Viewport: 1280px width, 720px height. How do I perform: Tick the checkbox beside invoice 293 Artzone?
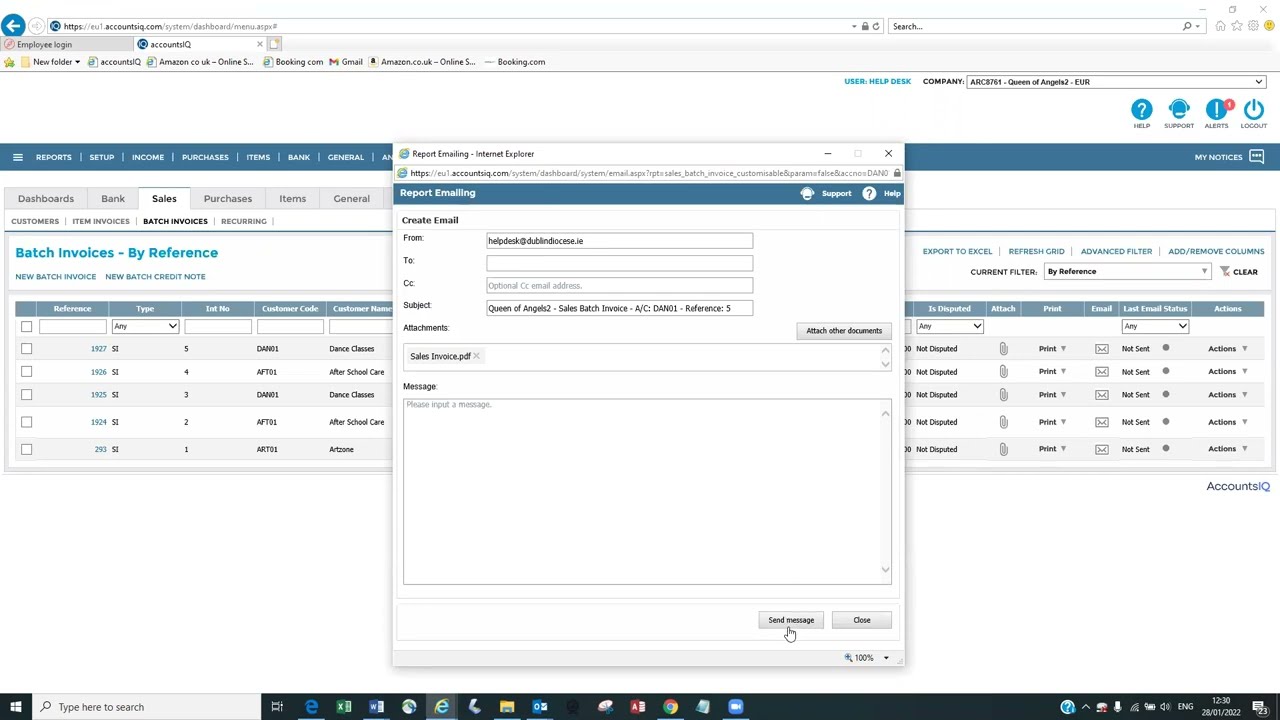pyautogui.click(x=26, y=449)
